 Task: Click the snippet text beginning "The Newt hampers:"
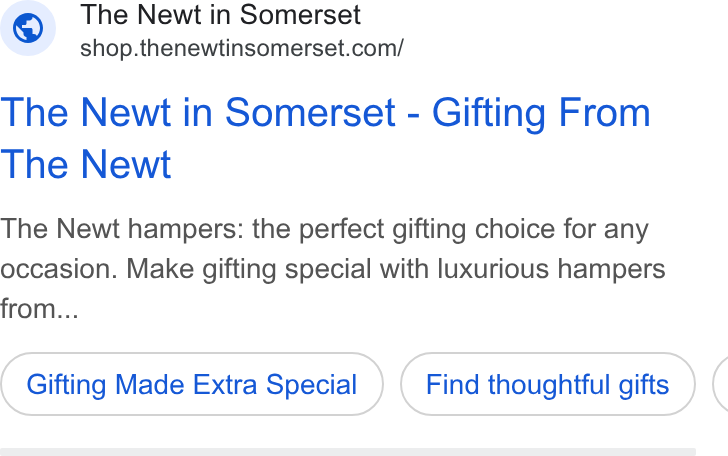pyautogui.click(x=333, y=269)
